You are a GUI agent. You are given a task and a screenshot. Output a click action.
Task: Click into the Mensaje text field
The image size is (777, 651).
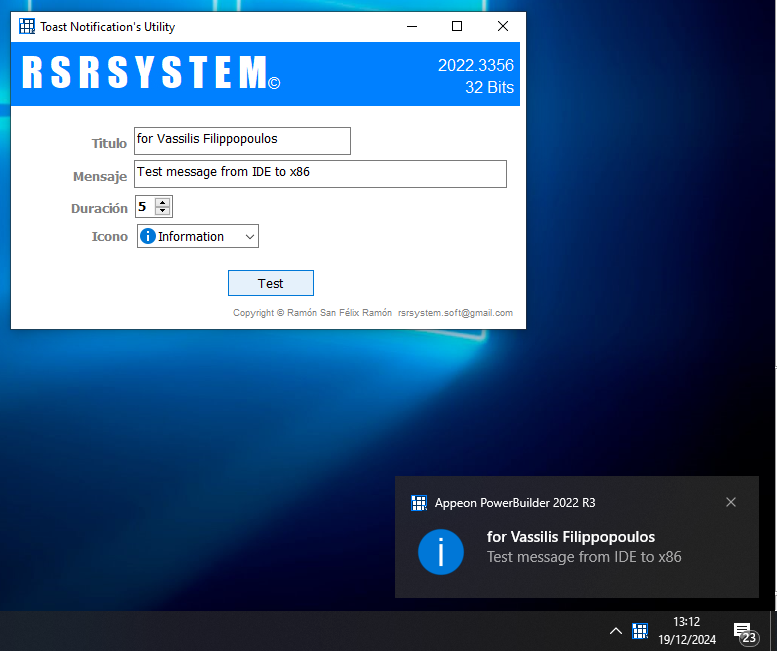pos(320,173)
